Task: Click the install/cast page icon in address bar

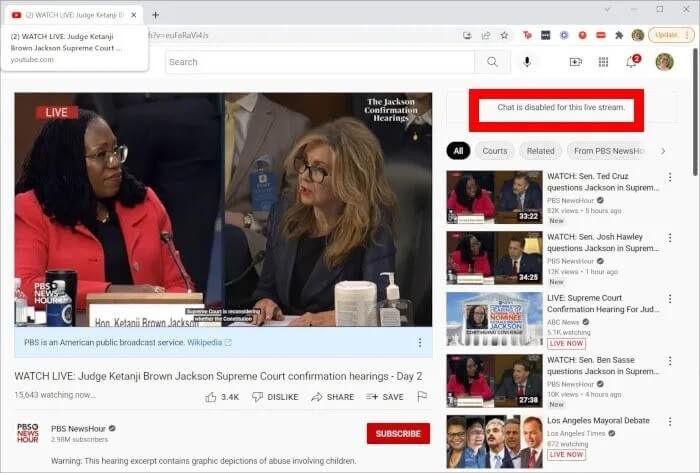Action: (x=467, y=35)
